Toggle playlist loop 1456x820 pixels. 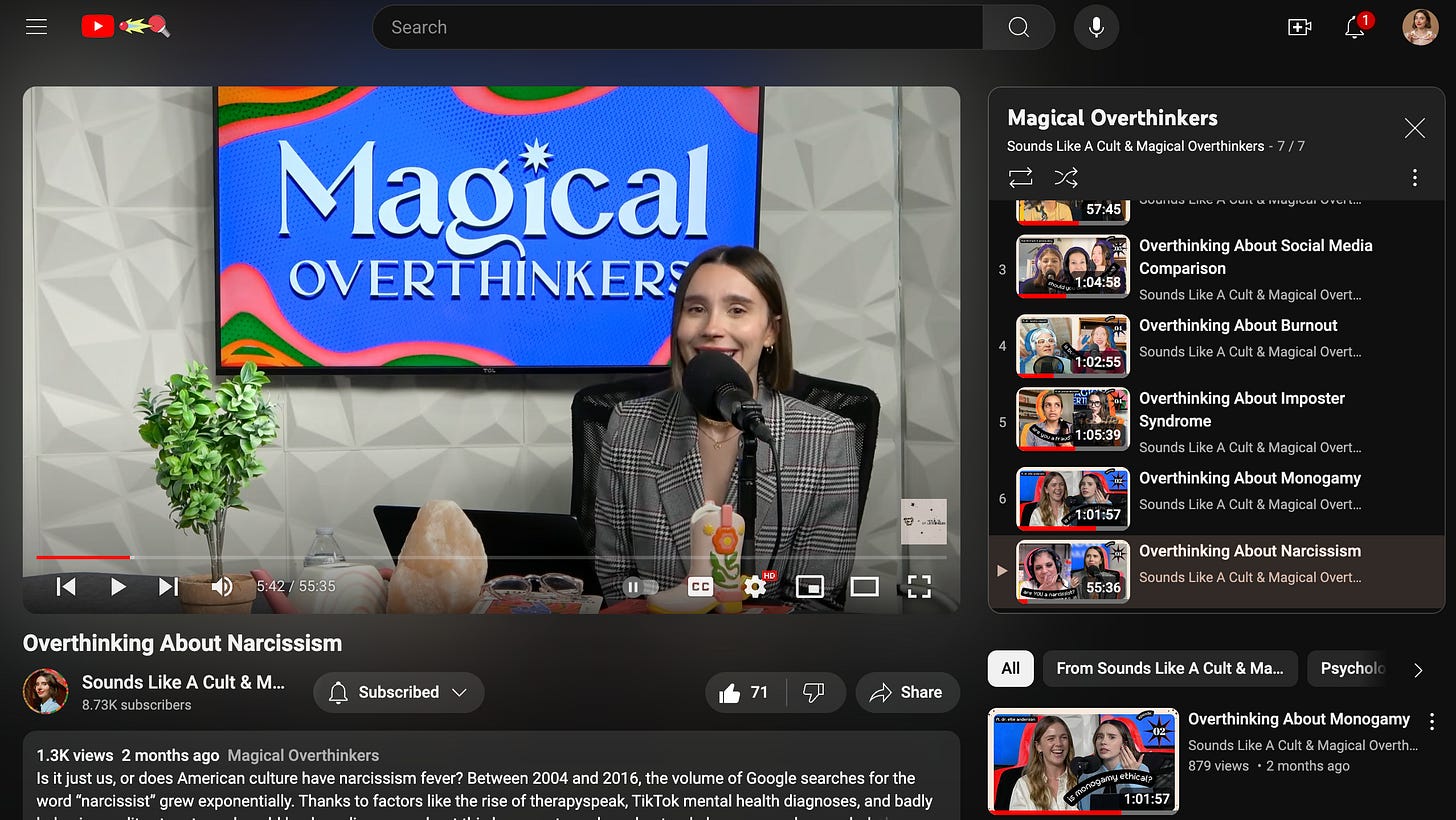point(1020,178)
